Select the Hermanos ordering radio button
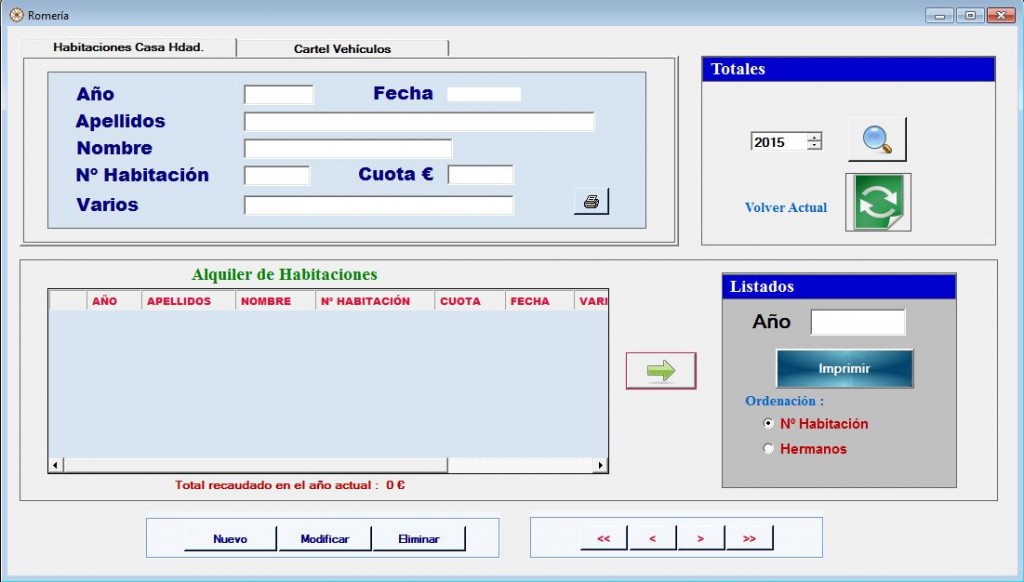 [768, 449]
